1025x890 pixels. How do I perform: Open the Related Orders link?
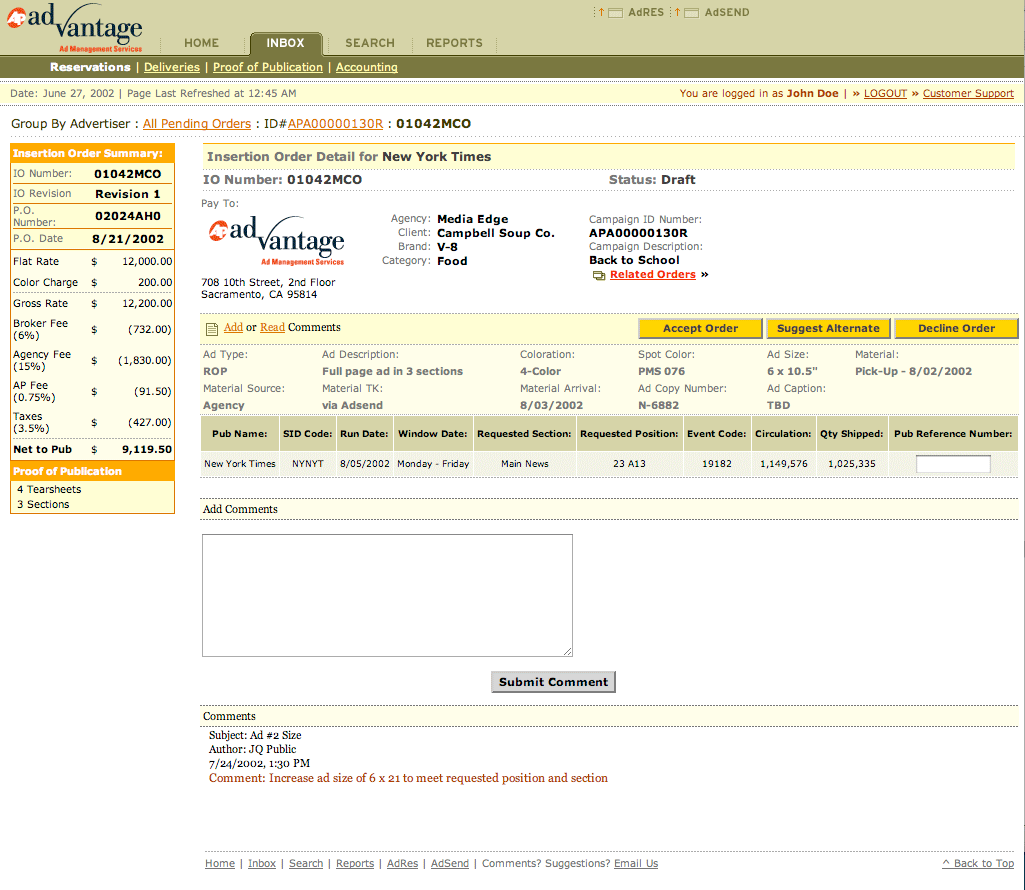(652, 275)
